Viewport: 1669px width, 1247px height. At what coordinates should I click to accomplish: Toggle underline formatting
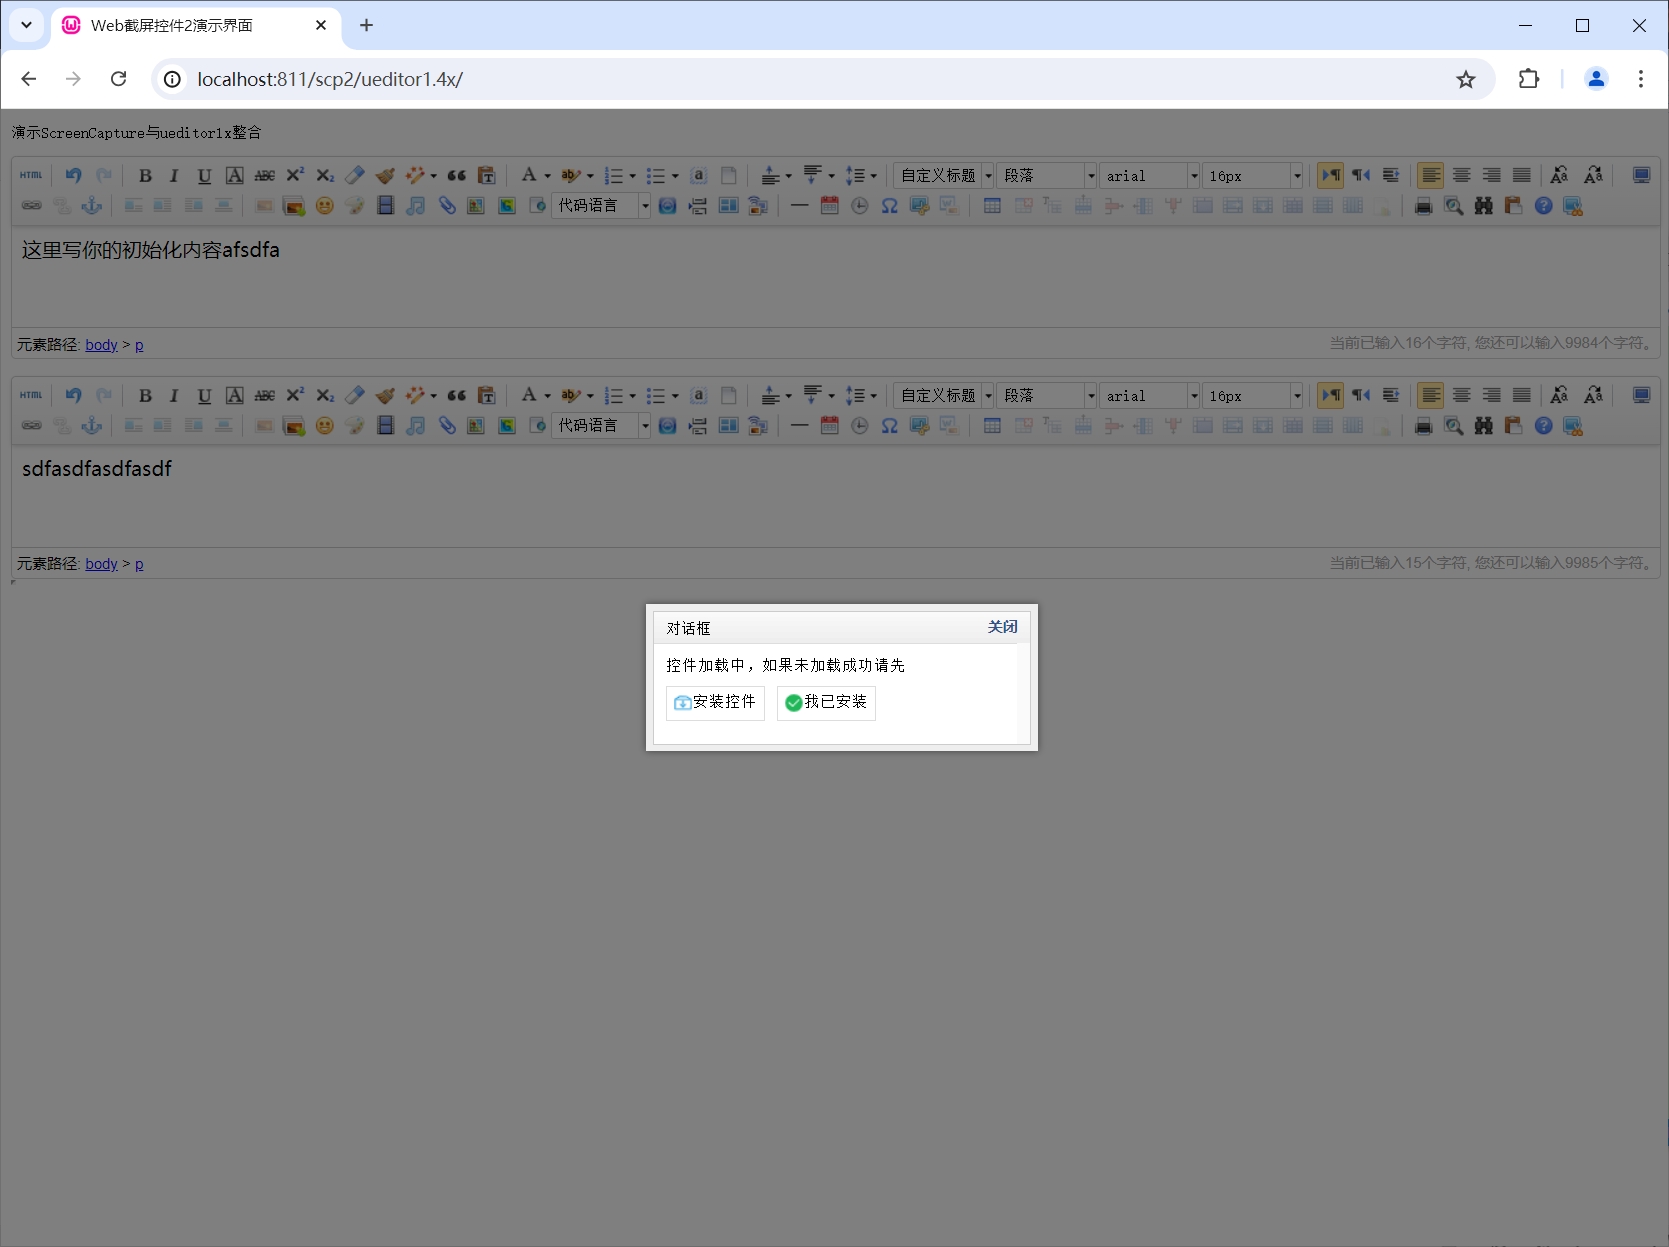point(205,175)
